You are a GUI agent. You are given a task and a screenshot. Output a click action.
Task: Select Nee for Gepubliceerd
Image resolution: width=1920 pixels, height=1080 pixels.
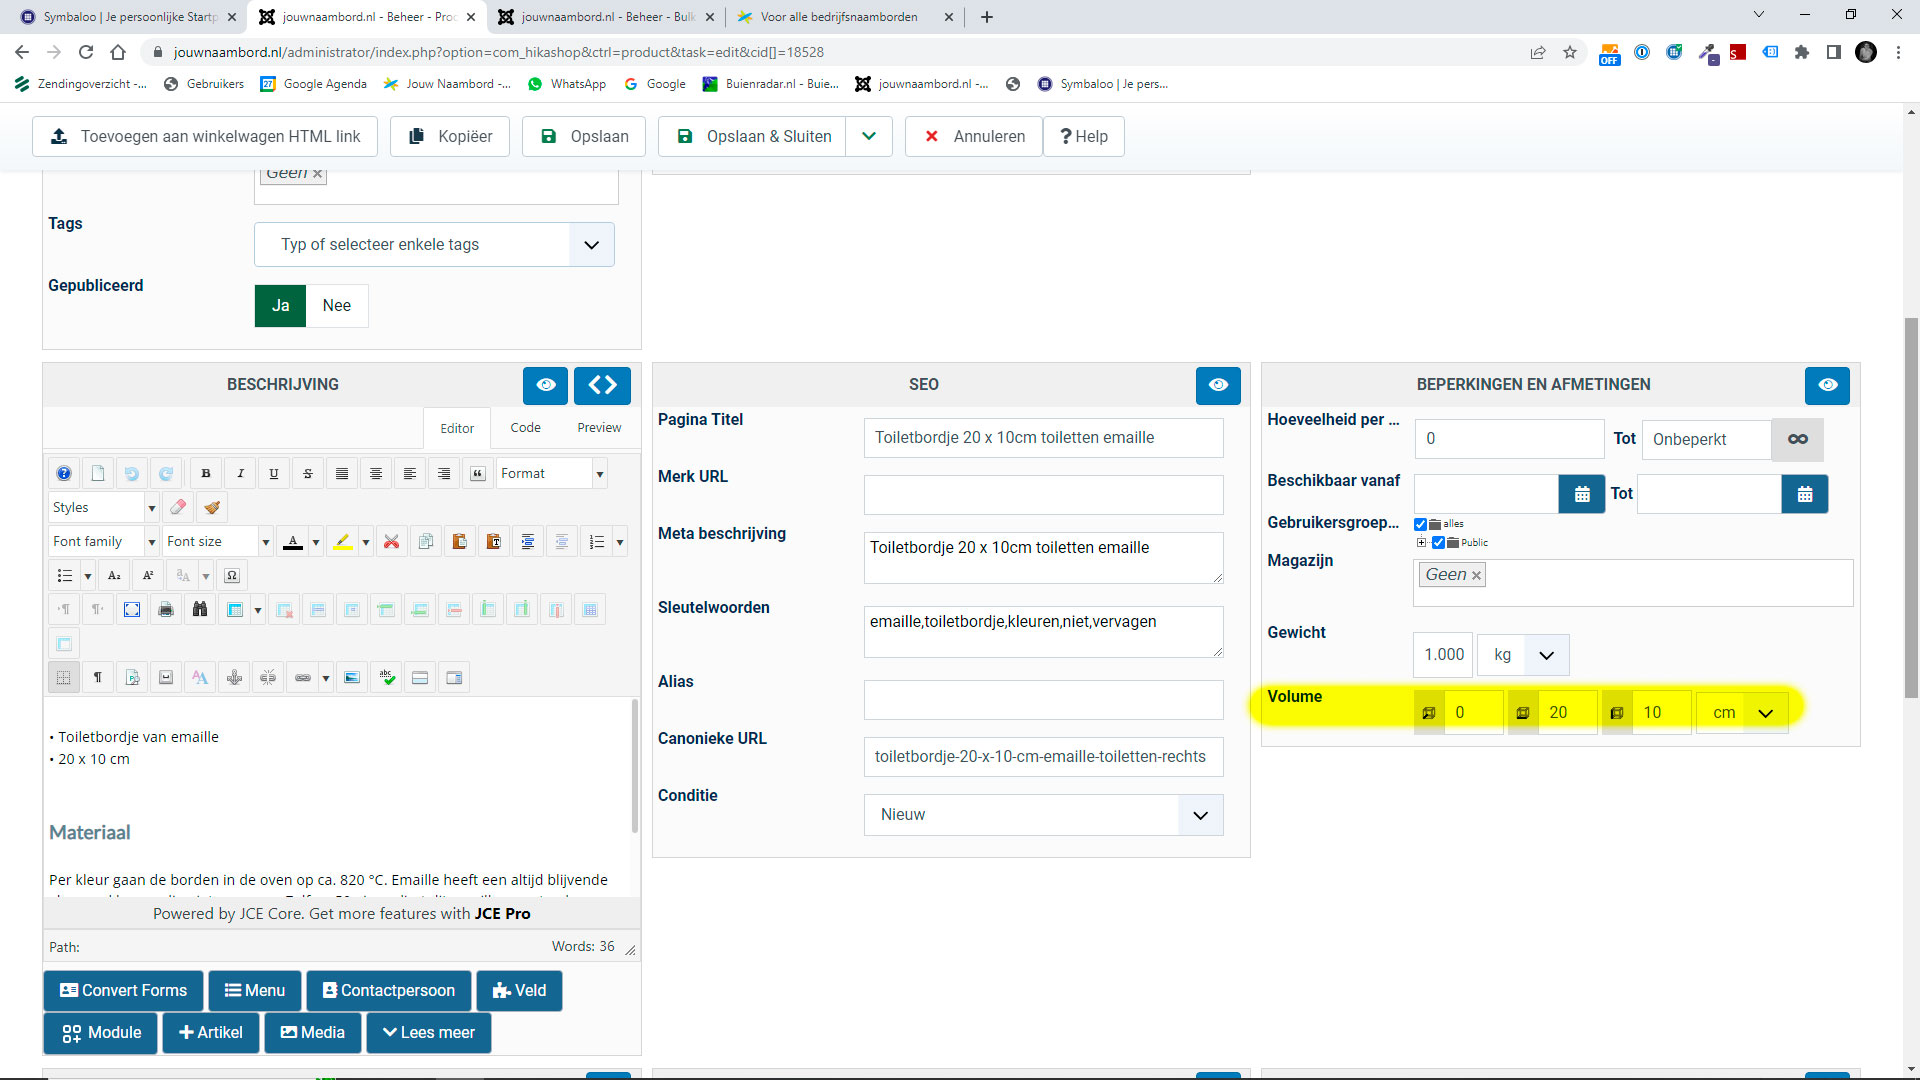(x=336, y=306)
